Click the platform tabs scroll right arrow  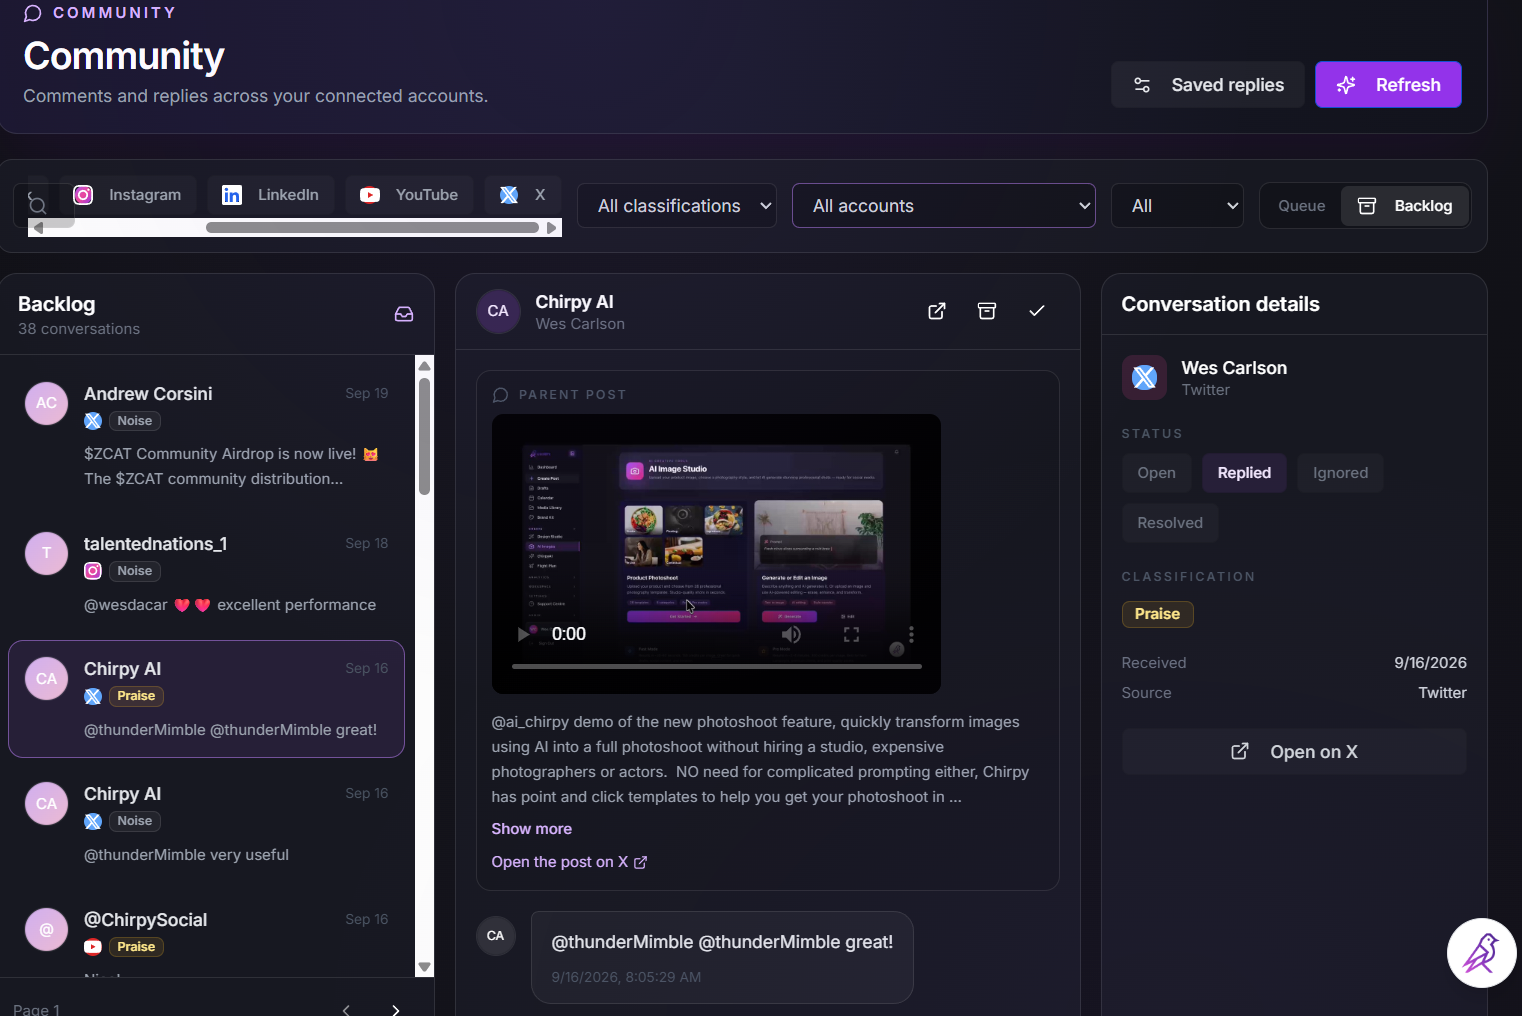(551, 228)
